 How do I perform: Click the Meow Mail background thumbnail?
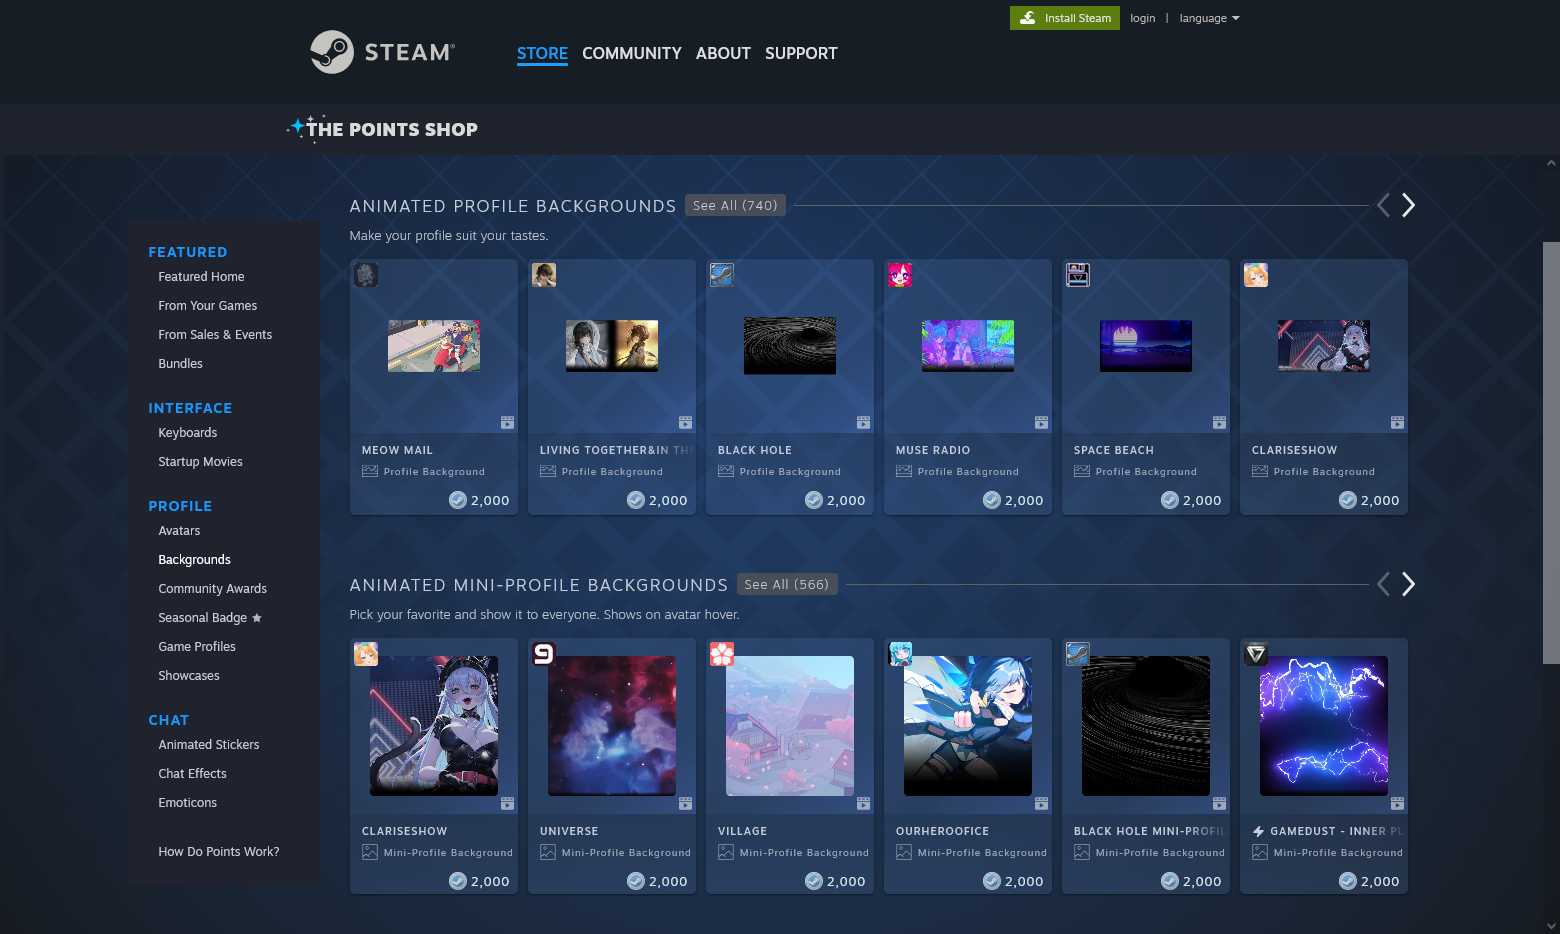coord(434,346)
